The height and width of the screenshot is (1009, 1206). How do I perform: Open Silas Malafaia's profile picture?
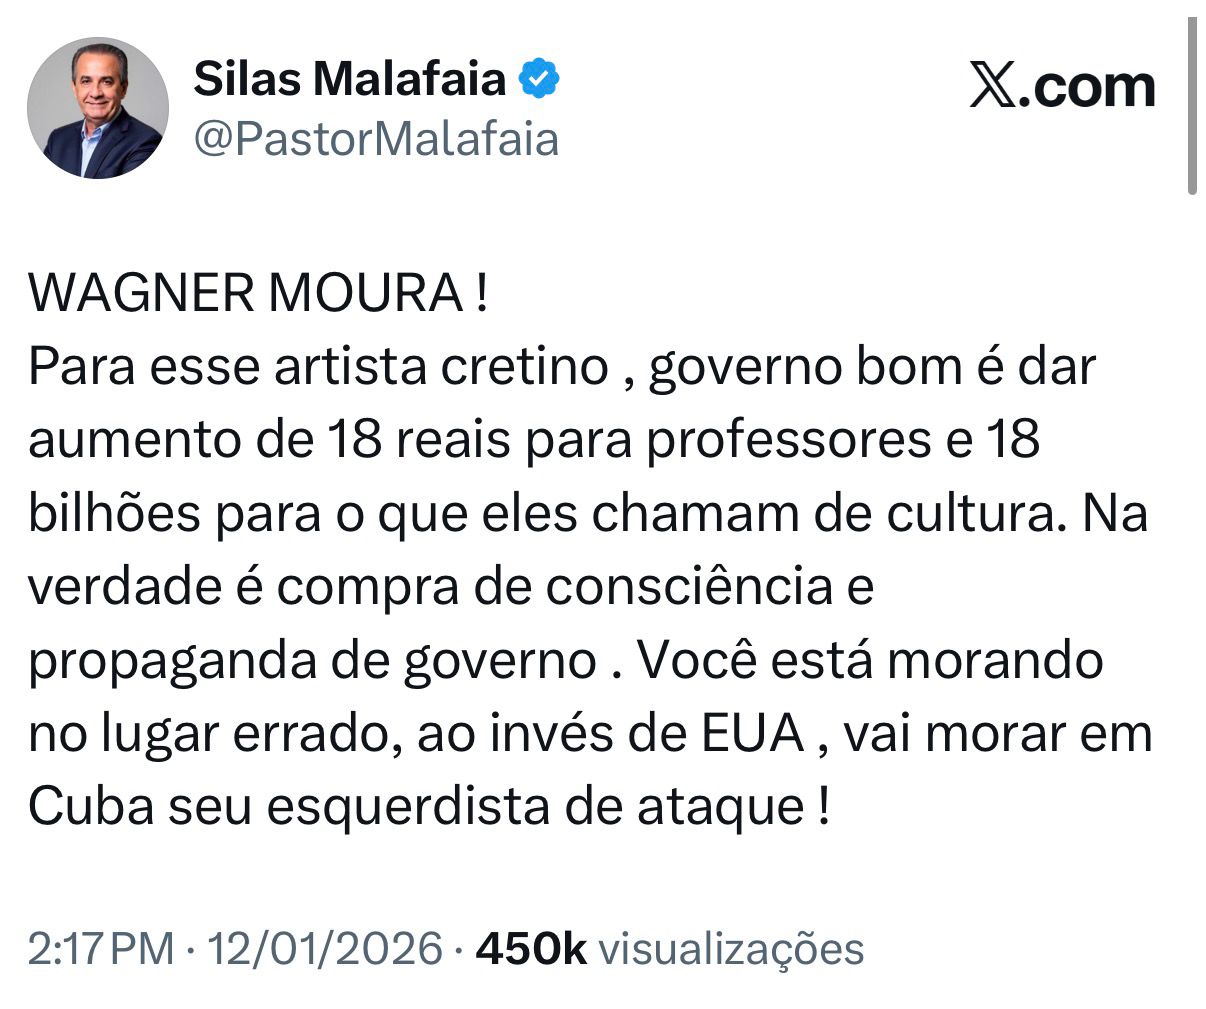pos(98,105)
